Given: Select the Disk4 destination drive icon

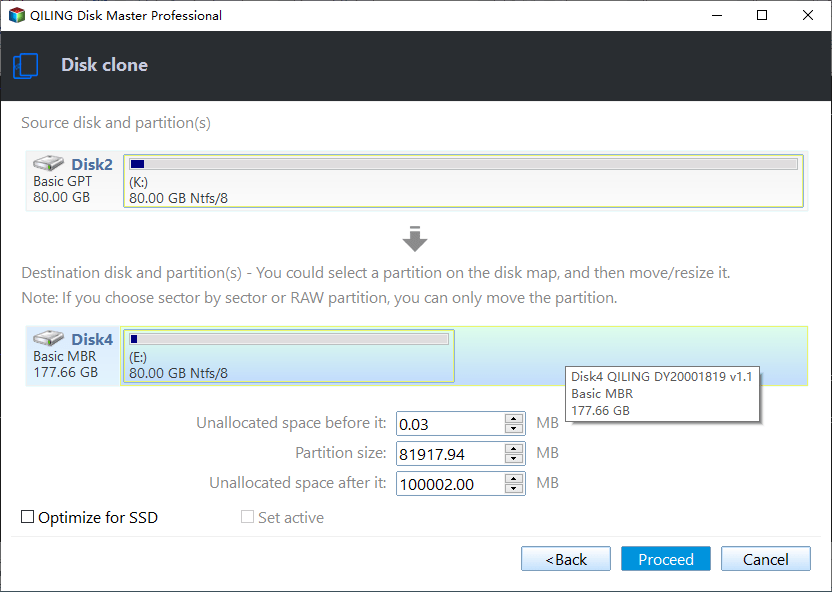Looking at the screenshot, I should click(48, 338).
